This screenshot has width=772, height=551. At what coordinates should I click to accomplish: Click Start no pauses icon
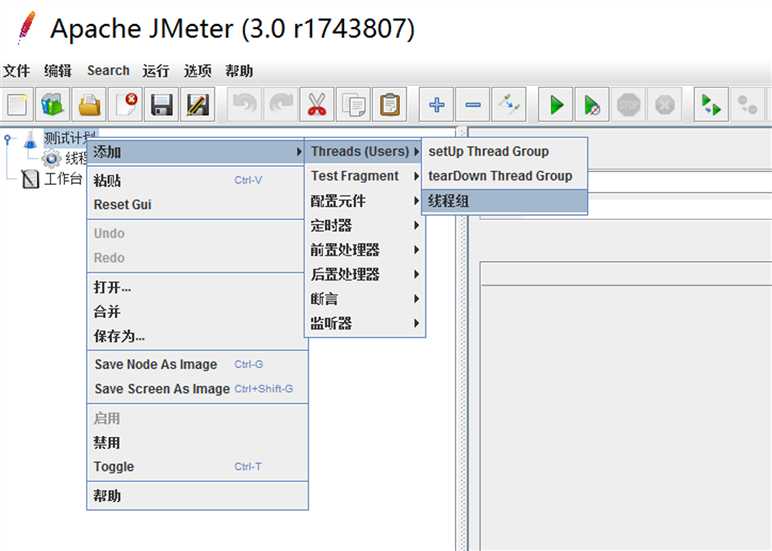592,104
